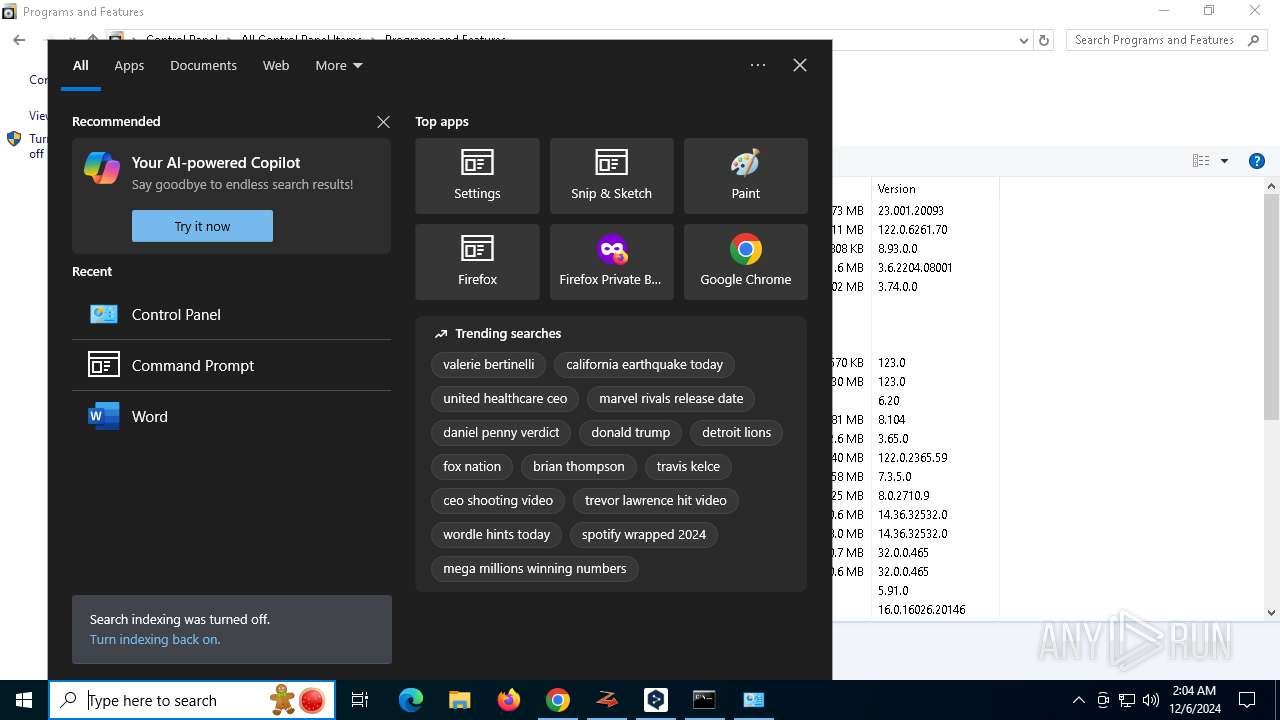Click the Try it now button
This screenshot has width=1280, height=720.
202,226
